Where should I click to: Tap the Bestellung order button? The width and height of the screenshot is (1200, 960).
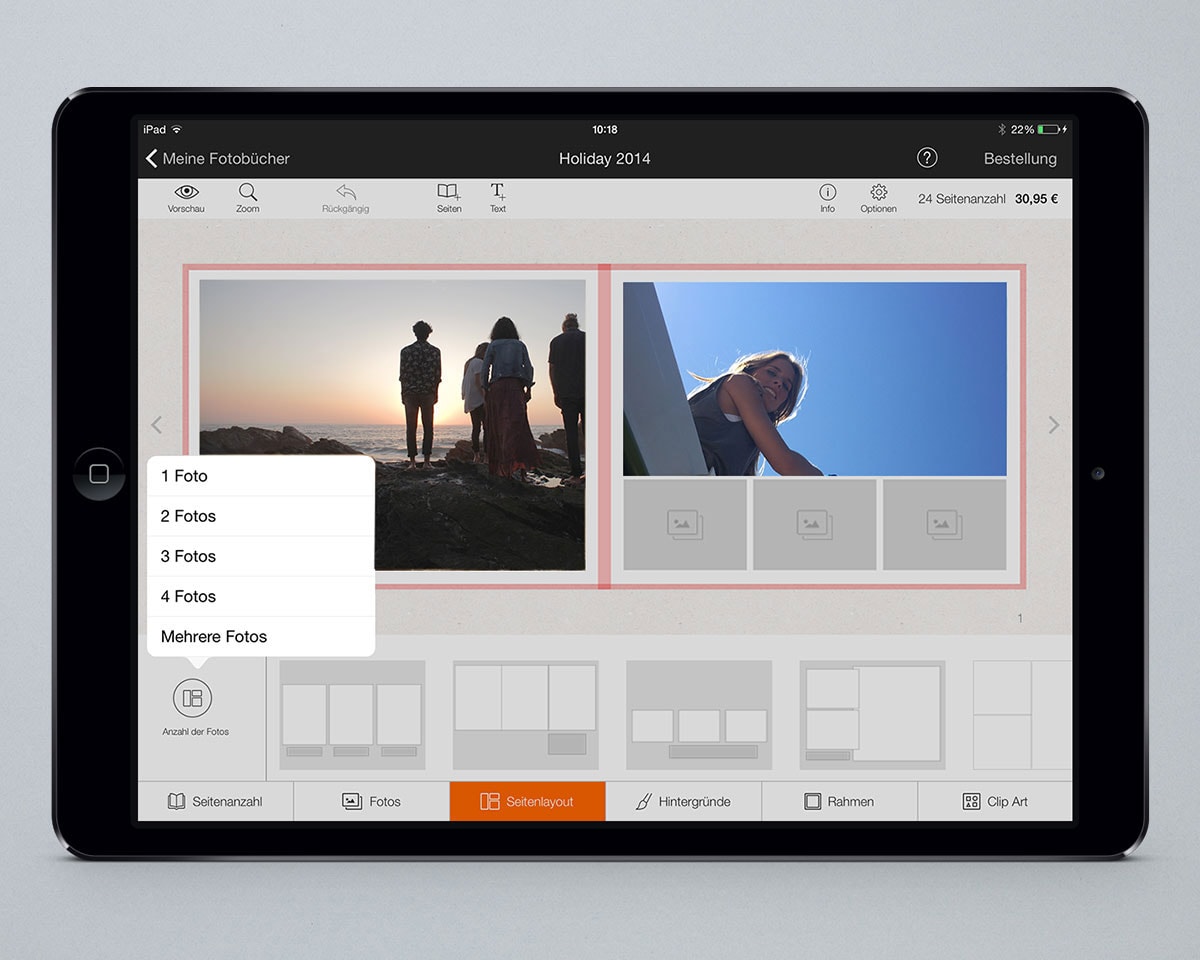(1020, 158)
